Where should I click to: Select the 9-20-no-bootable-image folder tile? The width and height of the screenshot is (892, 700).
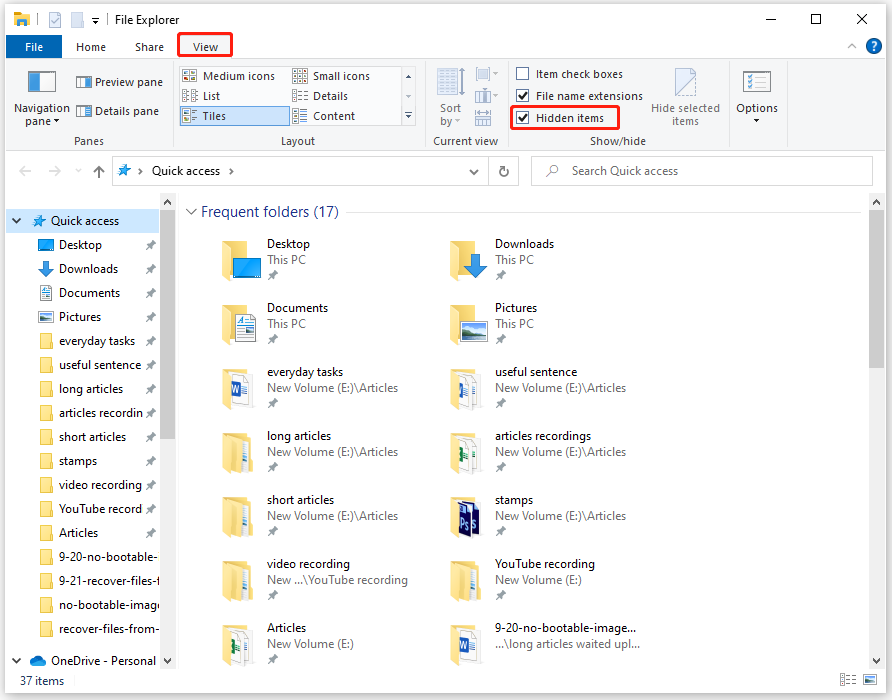click(545, 644)
